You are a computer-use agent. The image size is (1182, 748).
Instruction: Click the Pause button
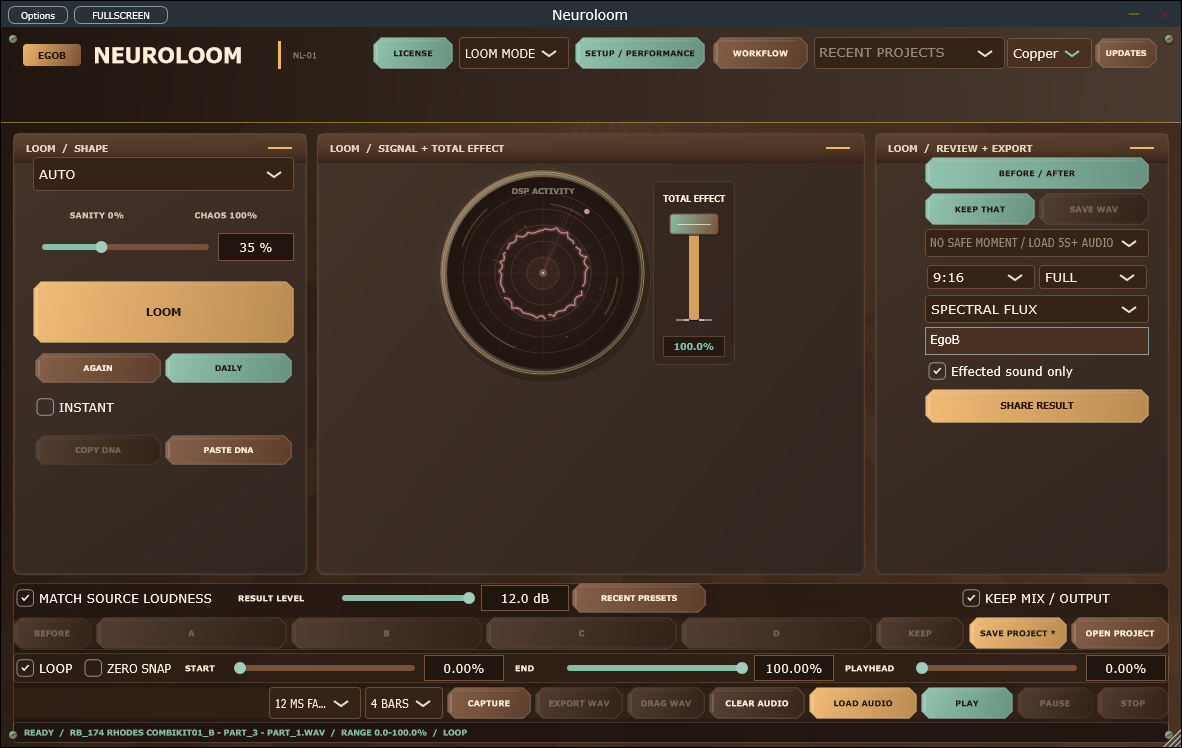click(x=1055, y=704)
